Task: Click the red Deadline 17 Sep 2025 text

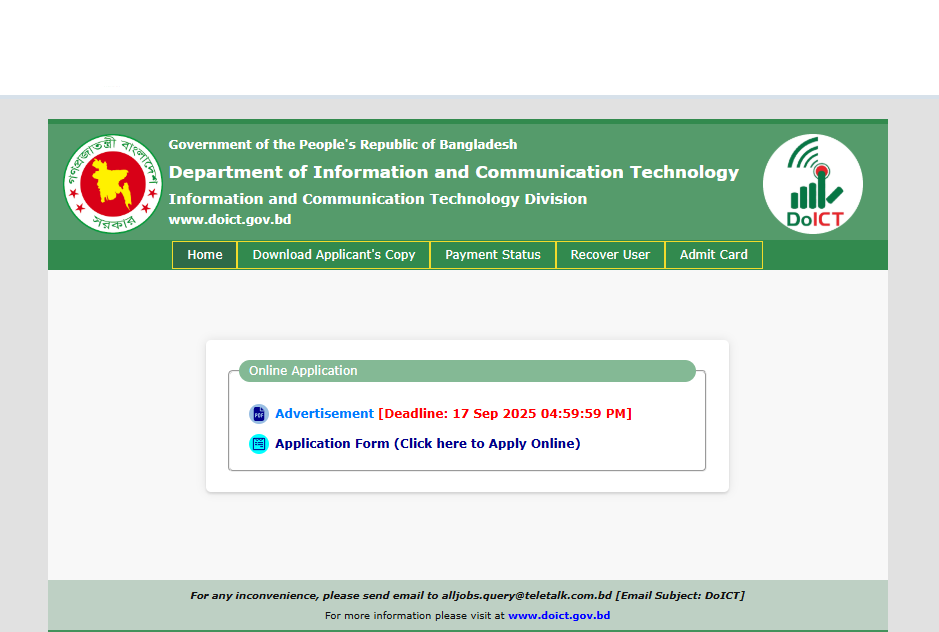Action: (x=505, y=414)
